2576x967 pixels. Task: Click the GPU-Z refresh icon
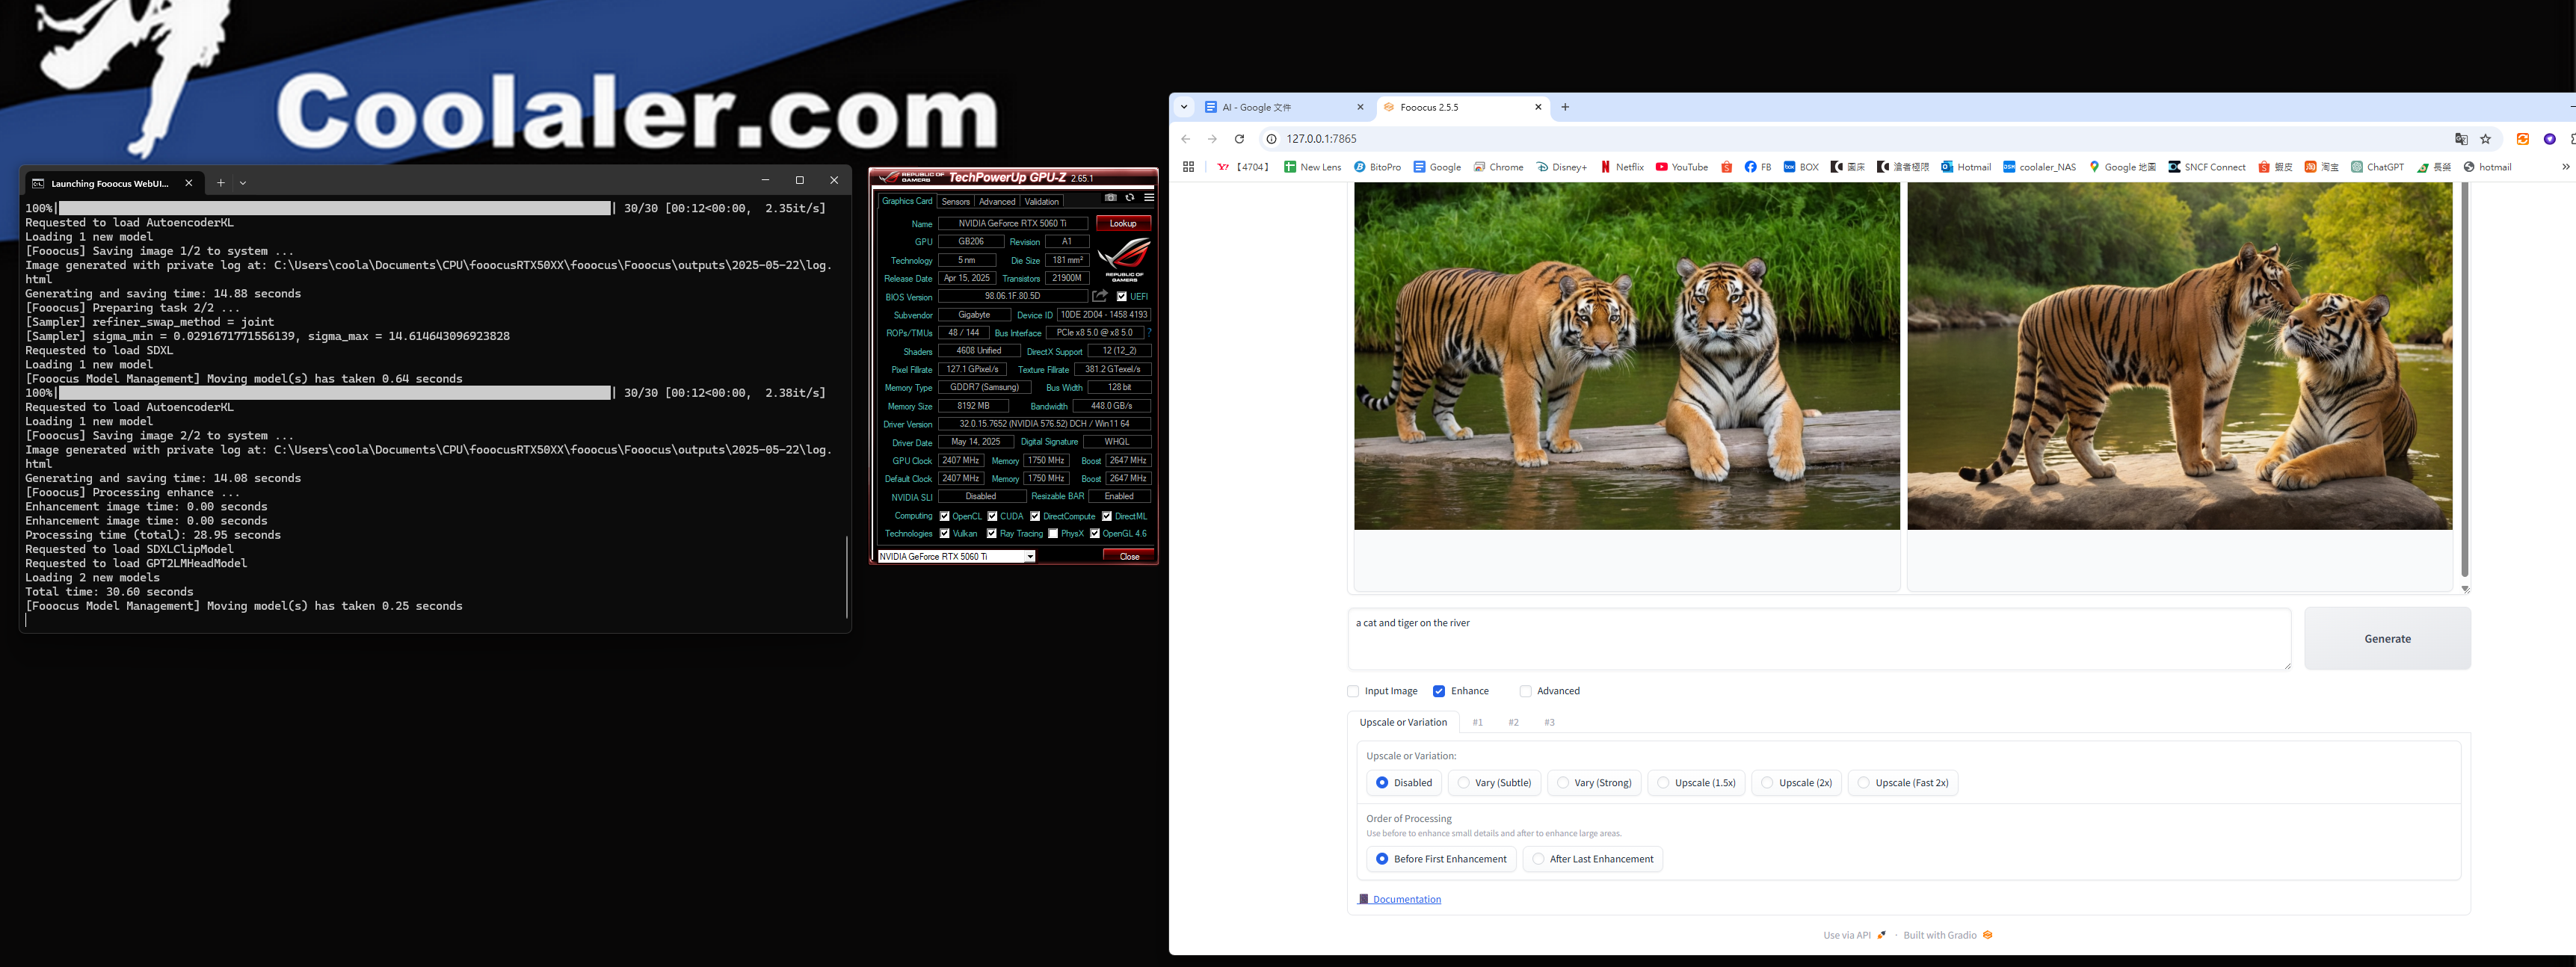click(1130, 198)
